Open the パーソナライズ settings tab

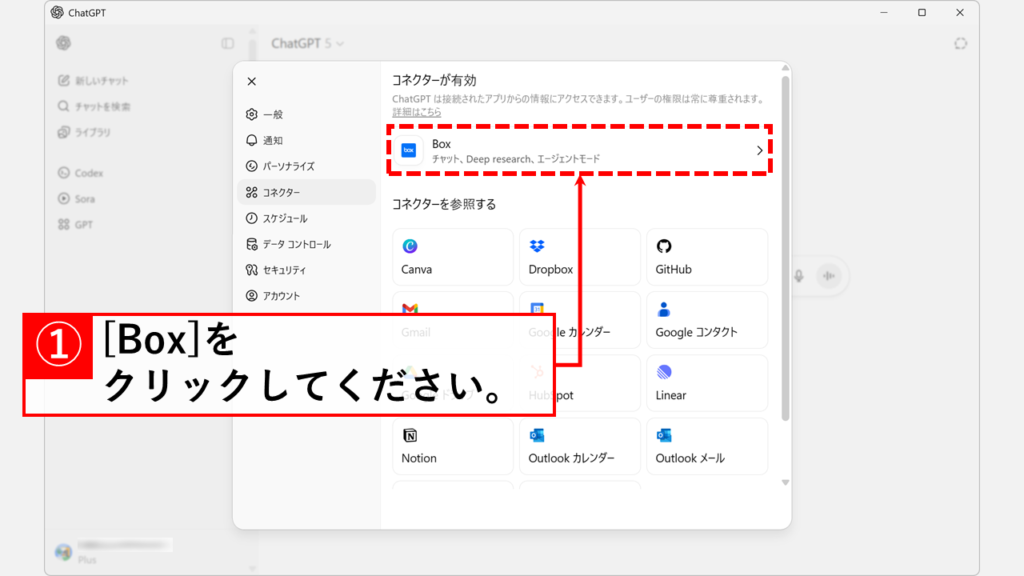(306, 166)
